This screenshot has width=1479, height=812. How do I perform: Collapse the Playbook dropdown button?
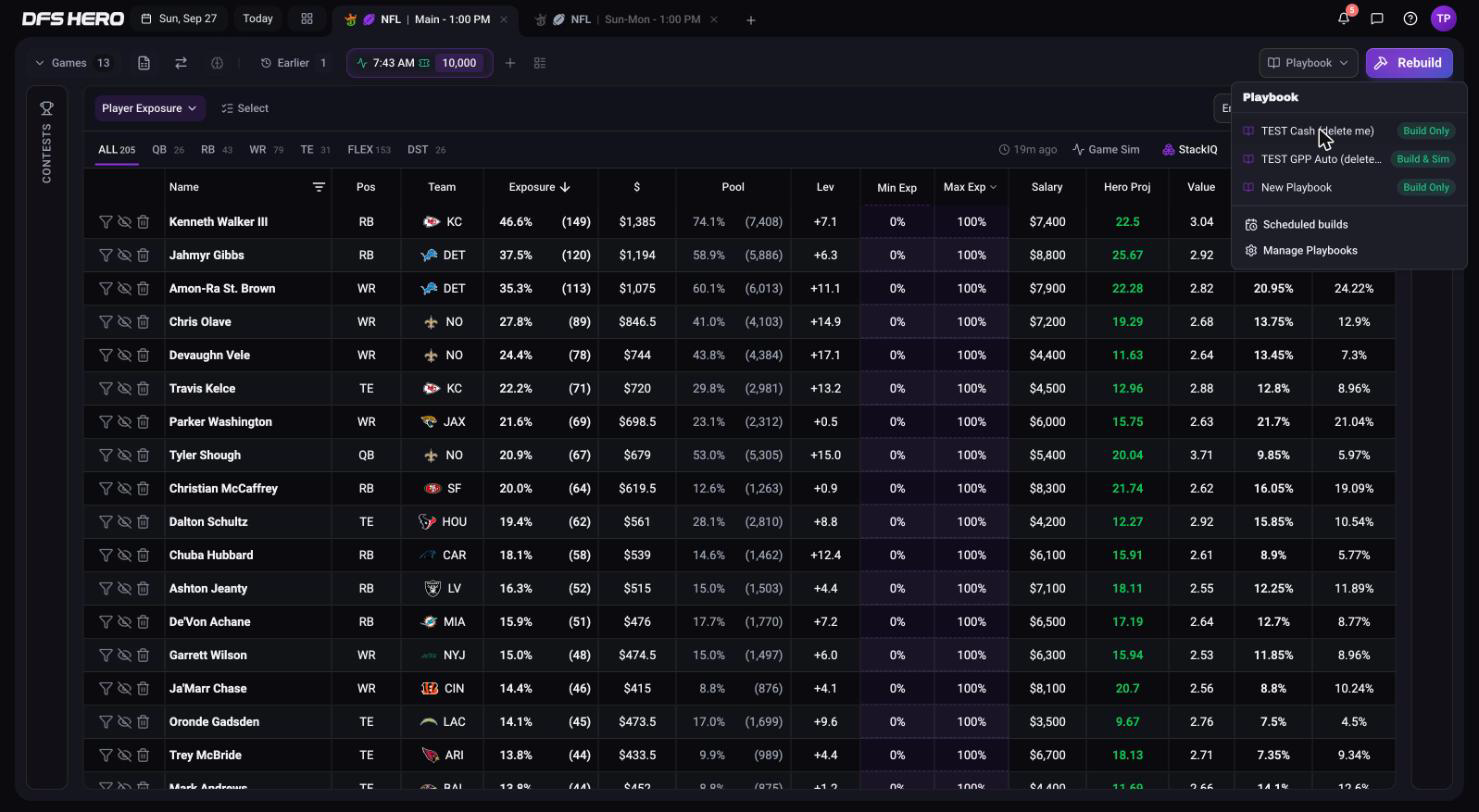click(1309, 63)
